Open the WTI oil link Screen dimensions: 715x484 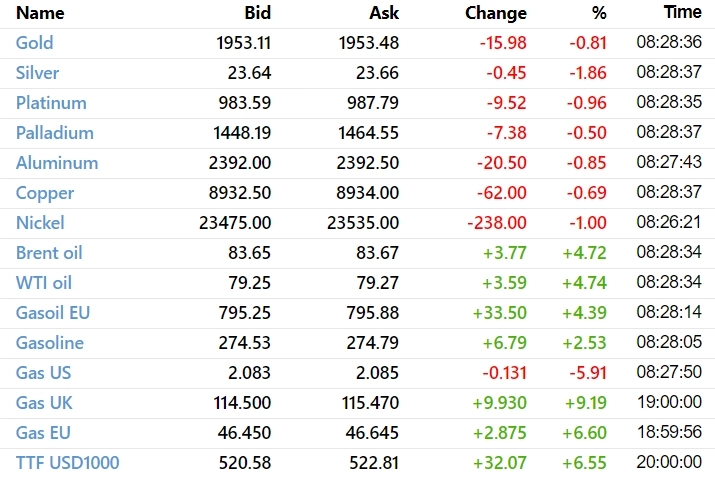(x=44, y=283)
